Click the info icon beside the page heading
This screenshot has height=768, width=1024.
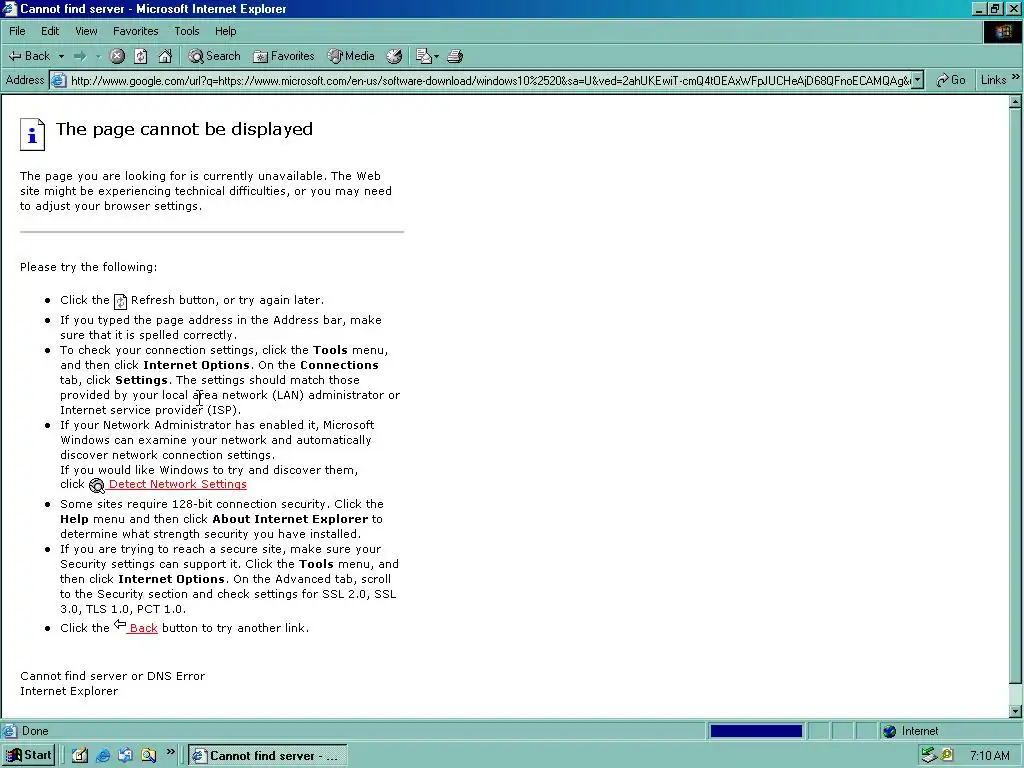coord(32,135)
